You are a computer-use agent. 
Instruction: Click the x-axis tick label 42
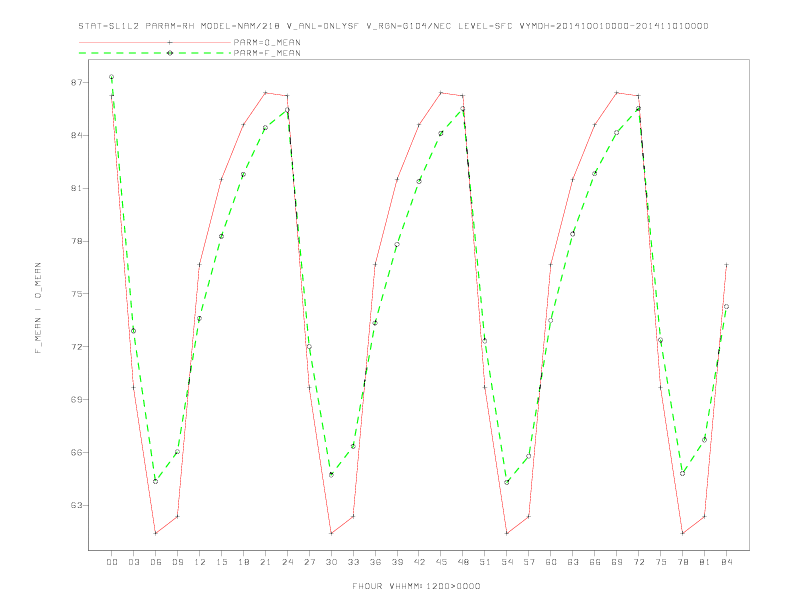click(x=419, y=562)
